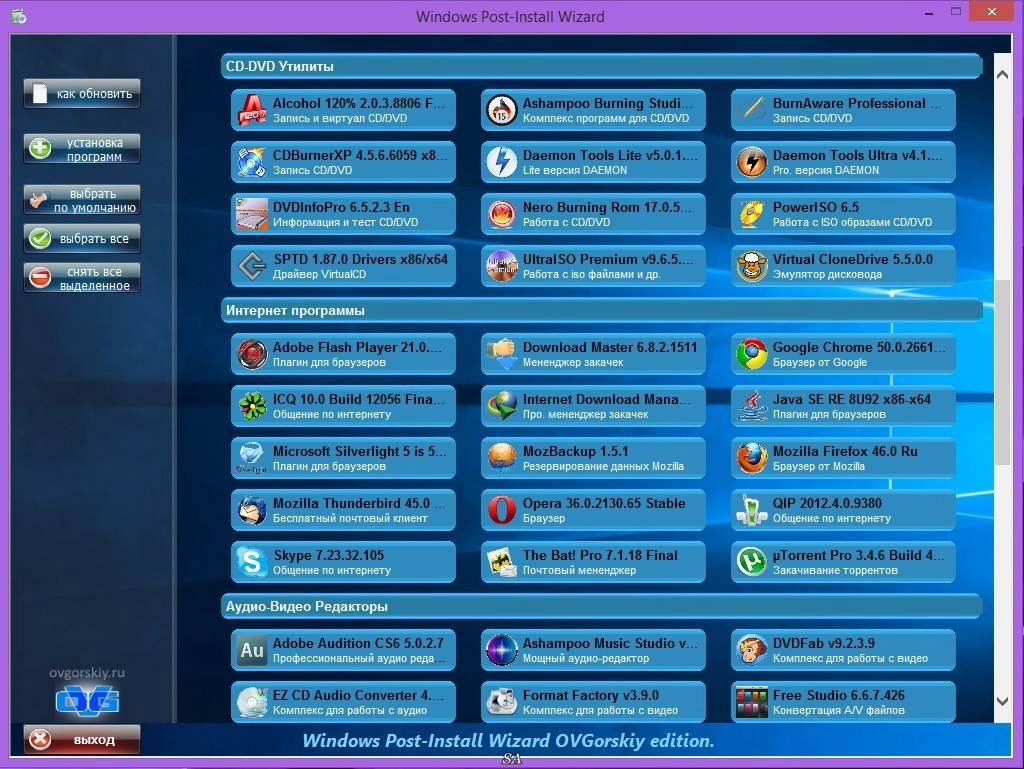Click the MozBackup icon
The height and width of the screenshot is (769, 1024).
click(502, 458)
